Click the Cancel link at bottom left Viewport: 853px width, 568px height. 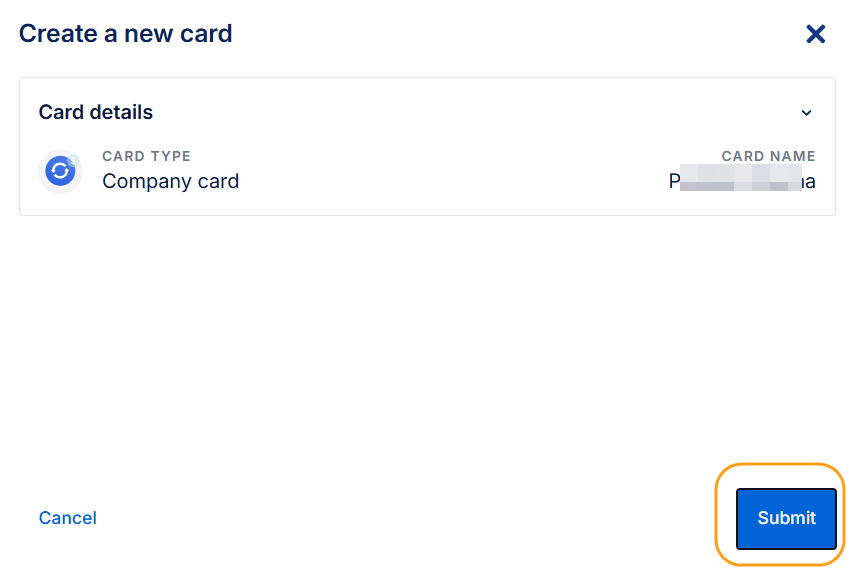point(68,518)
